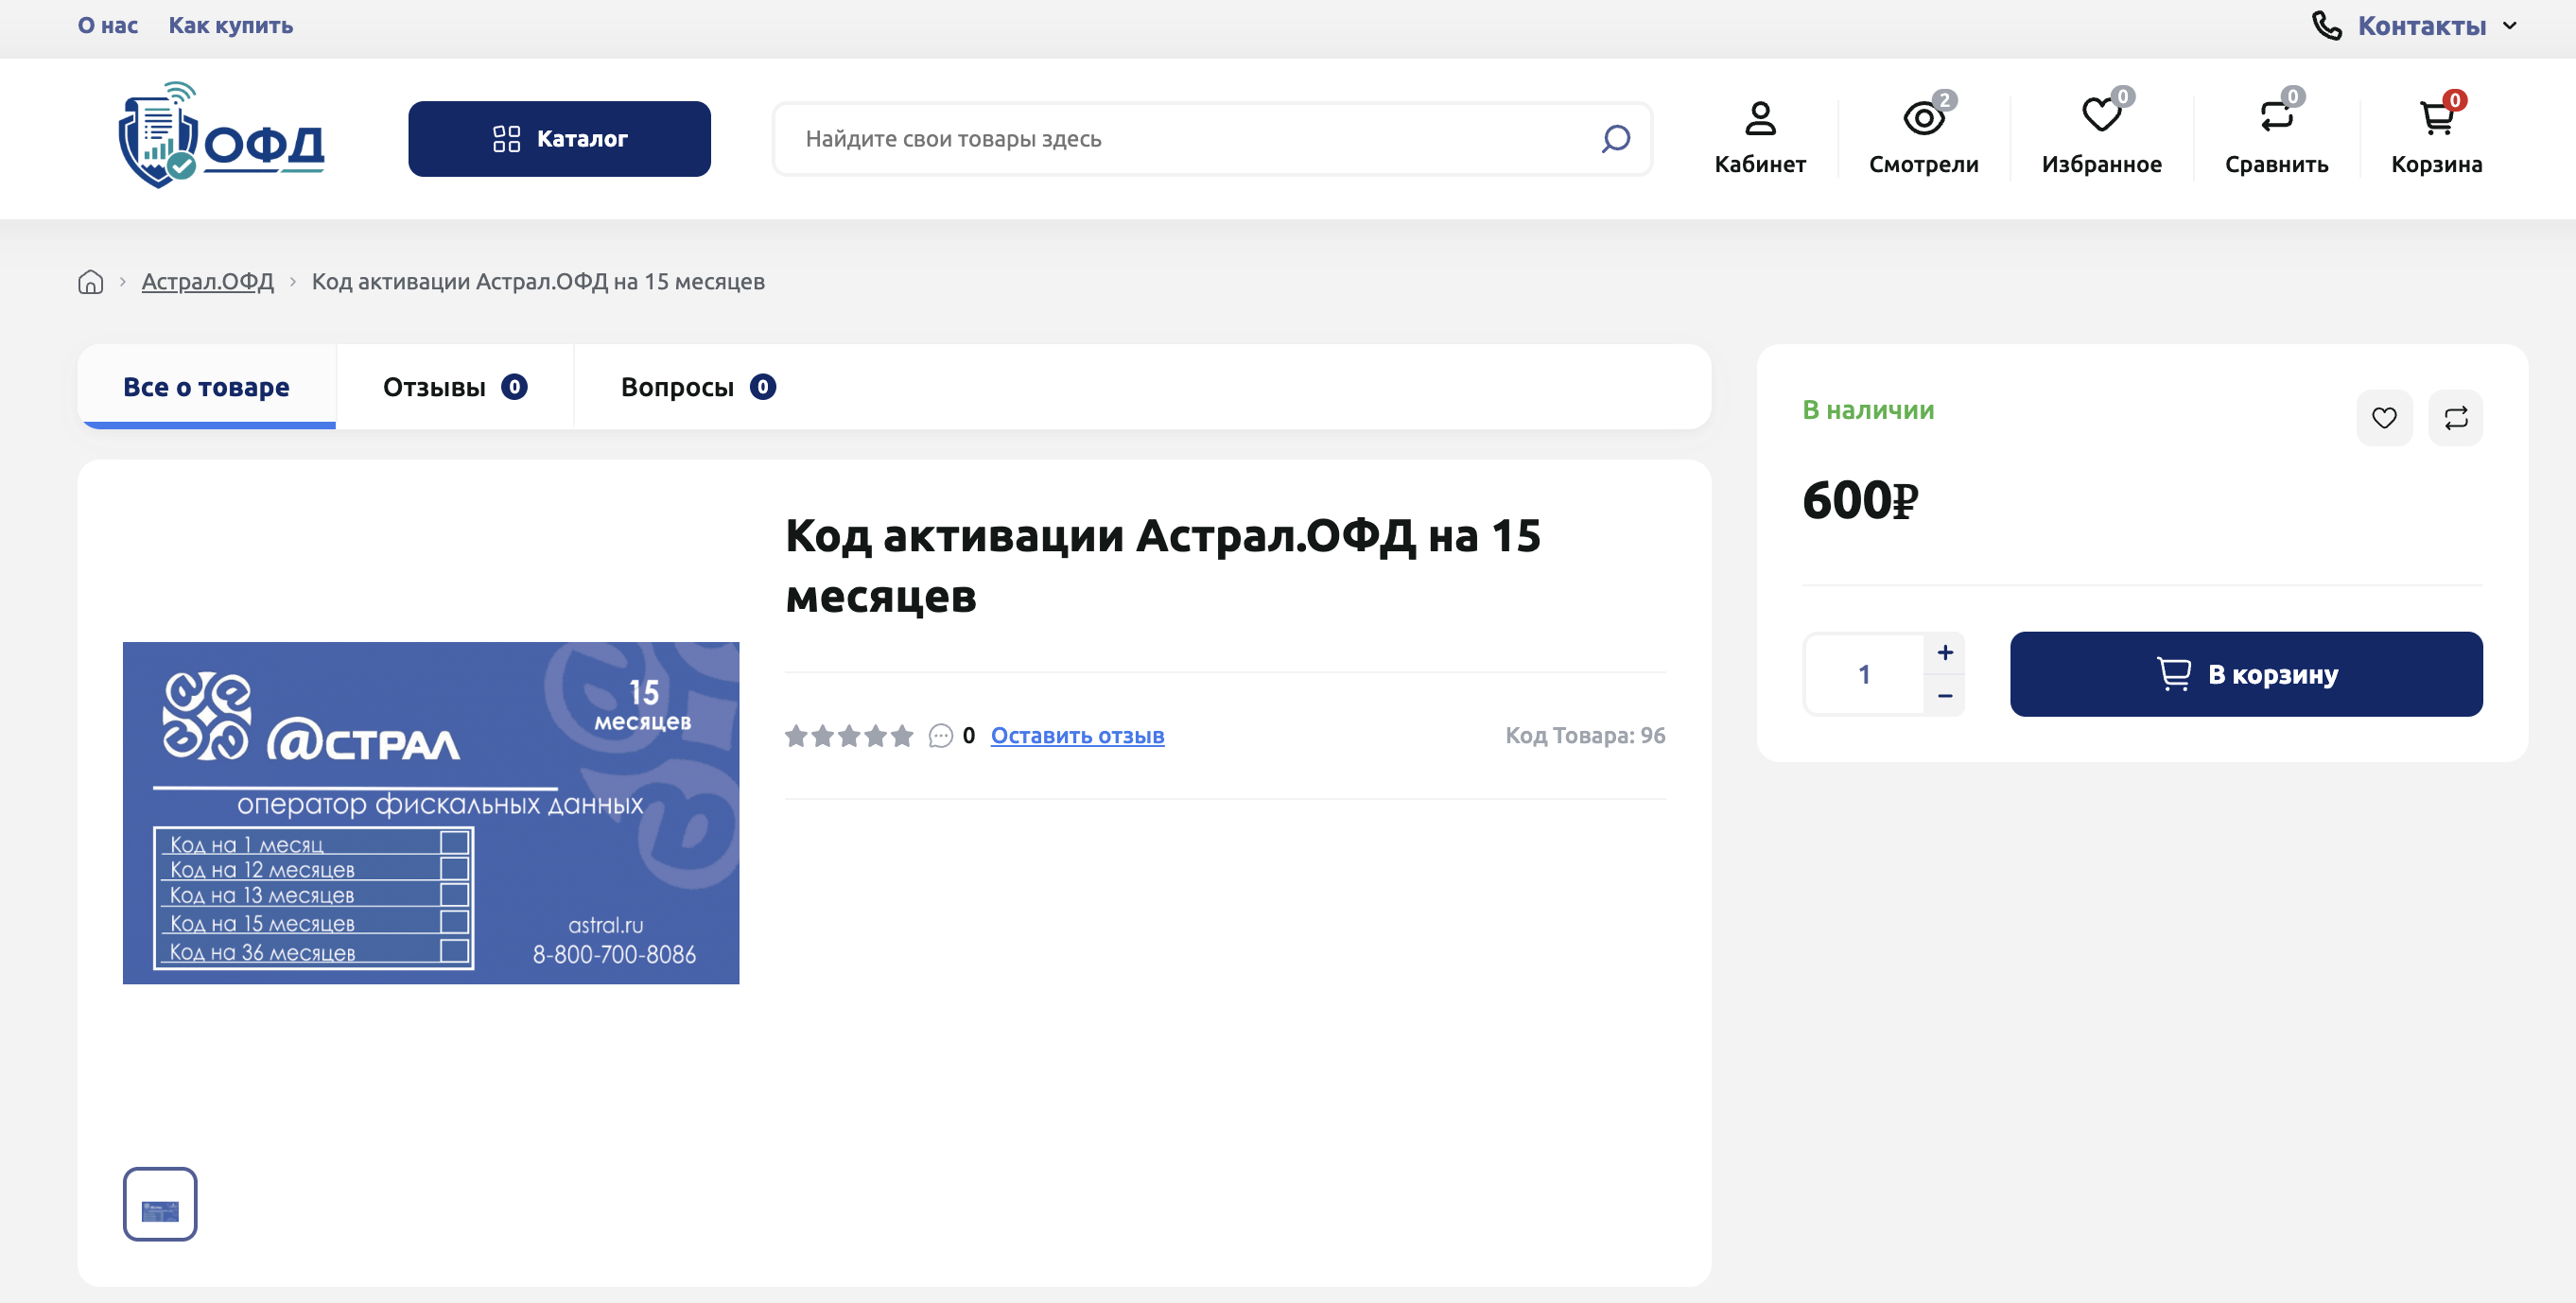Click the search magnifier icon
2576x1303 pixels.
[x=1615, y=139]
